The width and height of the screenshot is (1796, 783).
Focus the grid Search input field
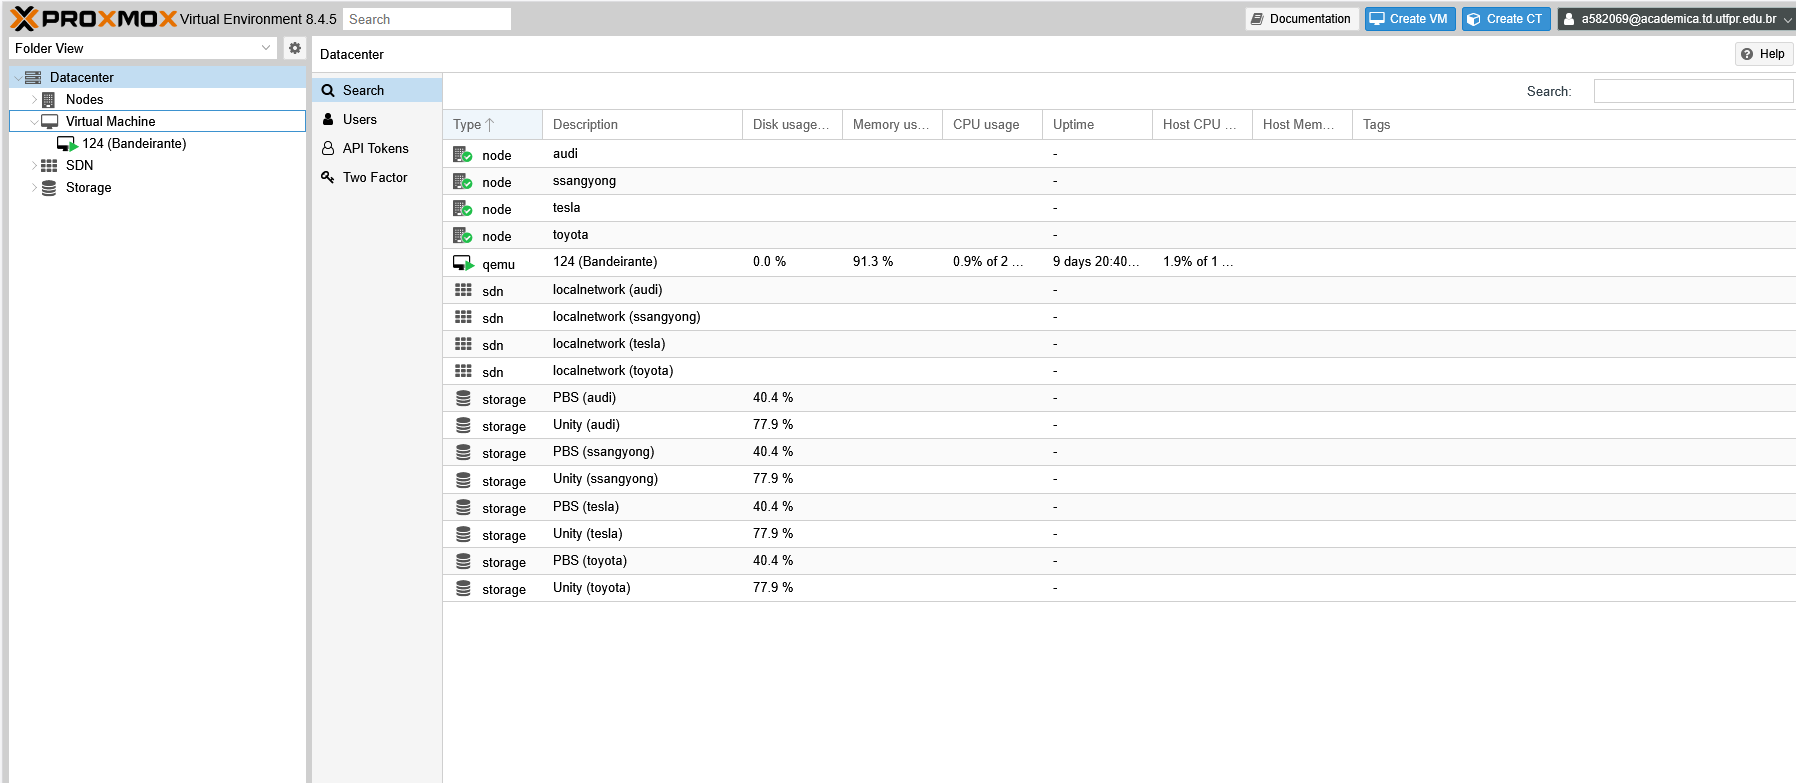(x=1692, y=91)
